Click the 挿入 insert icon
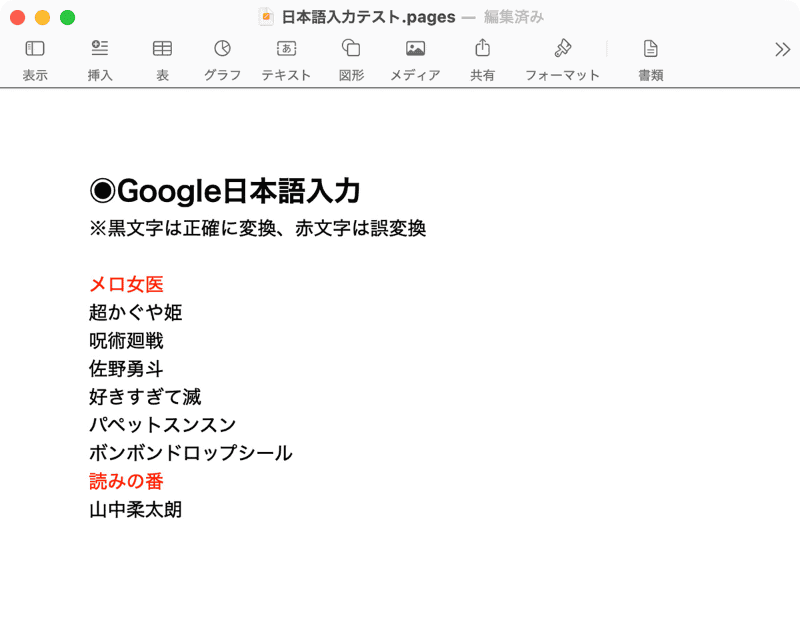The height and width of the screenshot is (624, 800). click(99, 48)
